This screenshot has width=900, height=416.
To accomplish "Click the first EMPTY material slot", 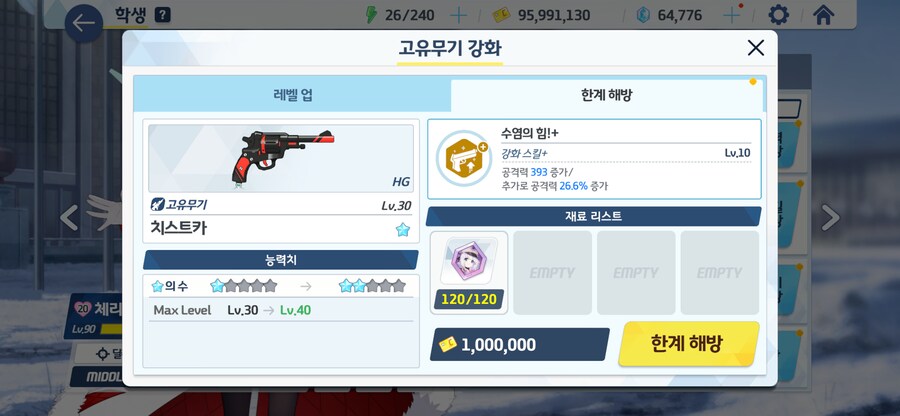I will pos(552,273).
